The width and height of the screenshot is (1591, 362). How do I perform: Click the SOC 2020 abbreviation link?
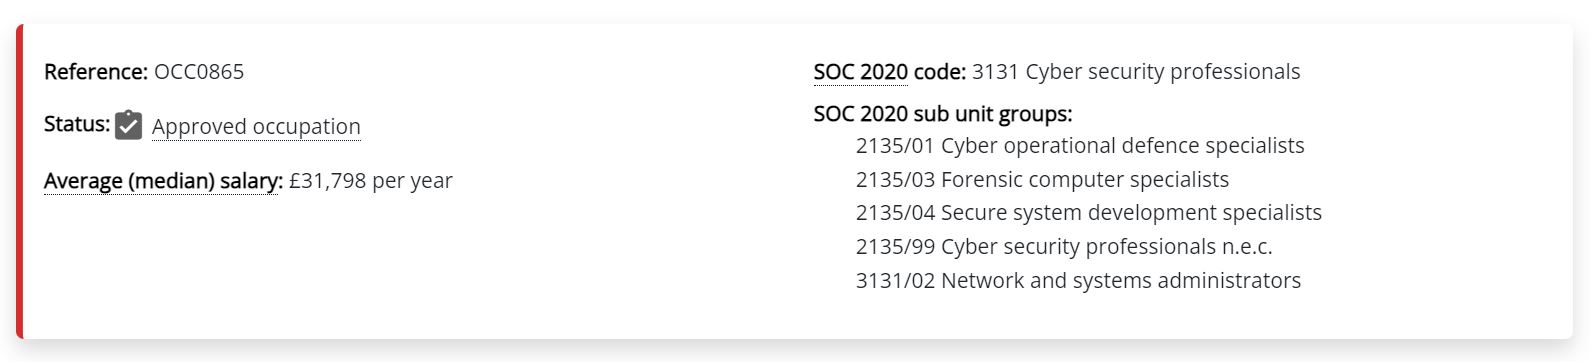(x=861, y=72)
